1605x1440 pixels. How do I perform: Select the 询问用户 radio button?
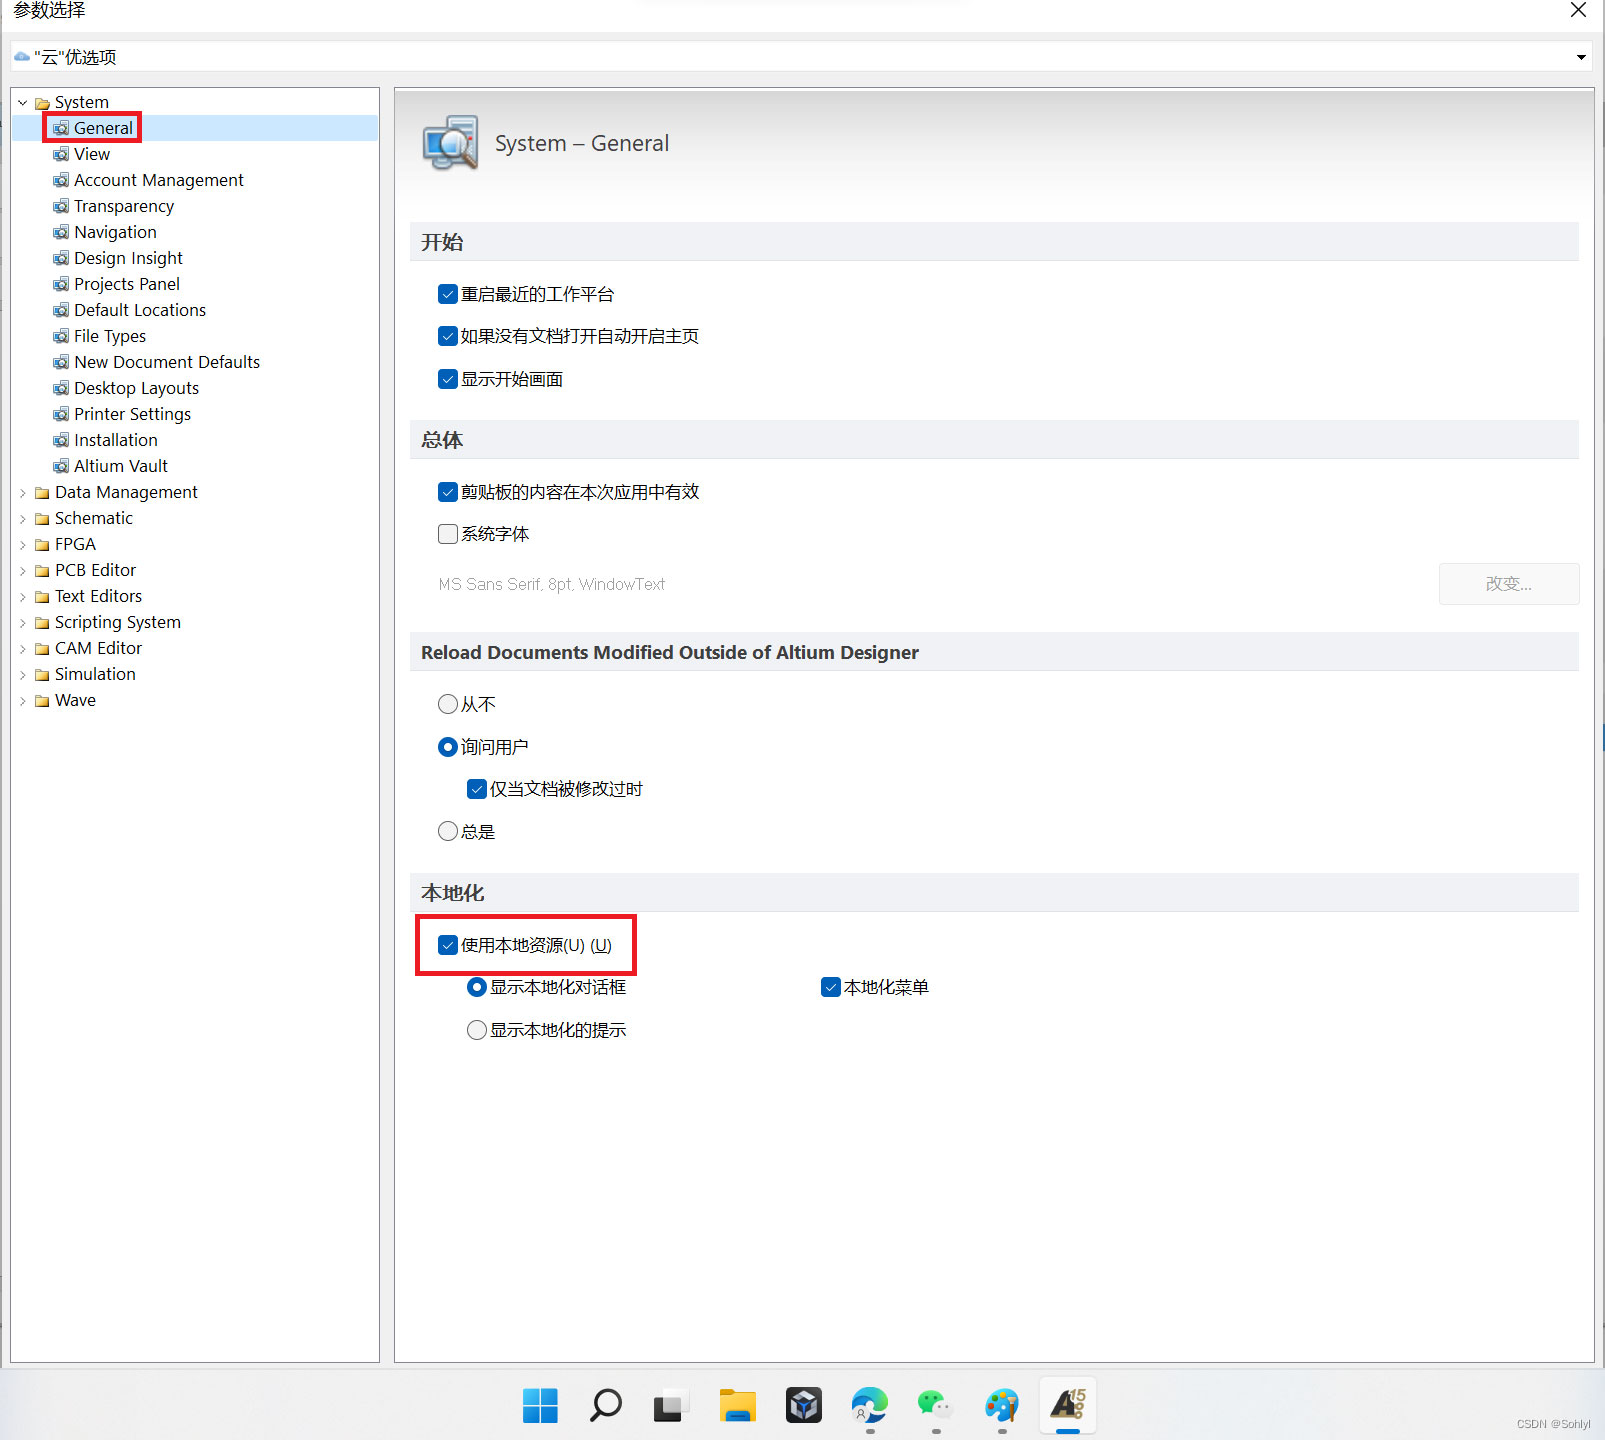tap(448, 747)
